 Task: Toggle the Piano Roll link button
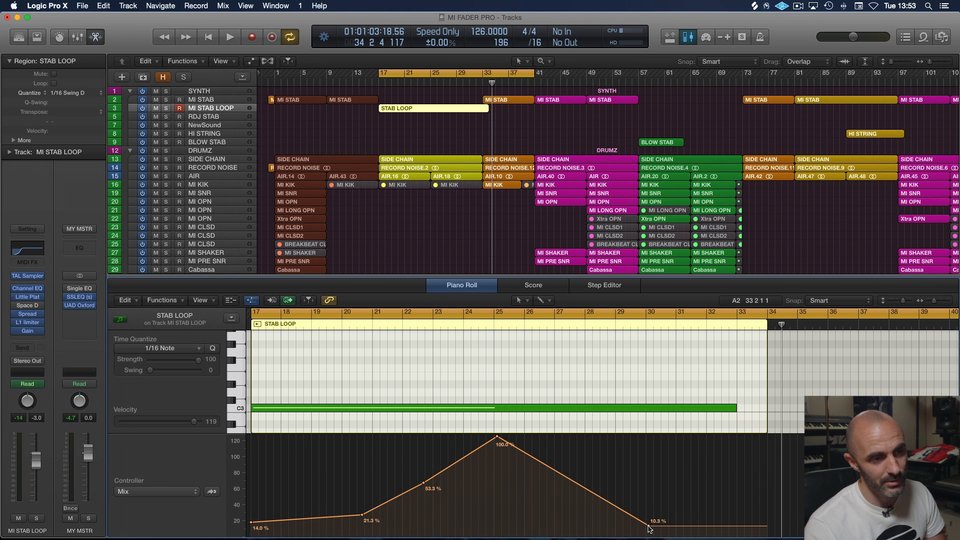tap(329, 300)
